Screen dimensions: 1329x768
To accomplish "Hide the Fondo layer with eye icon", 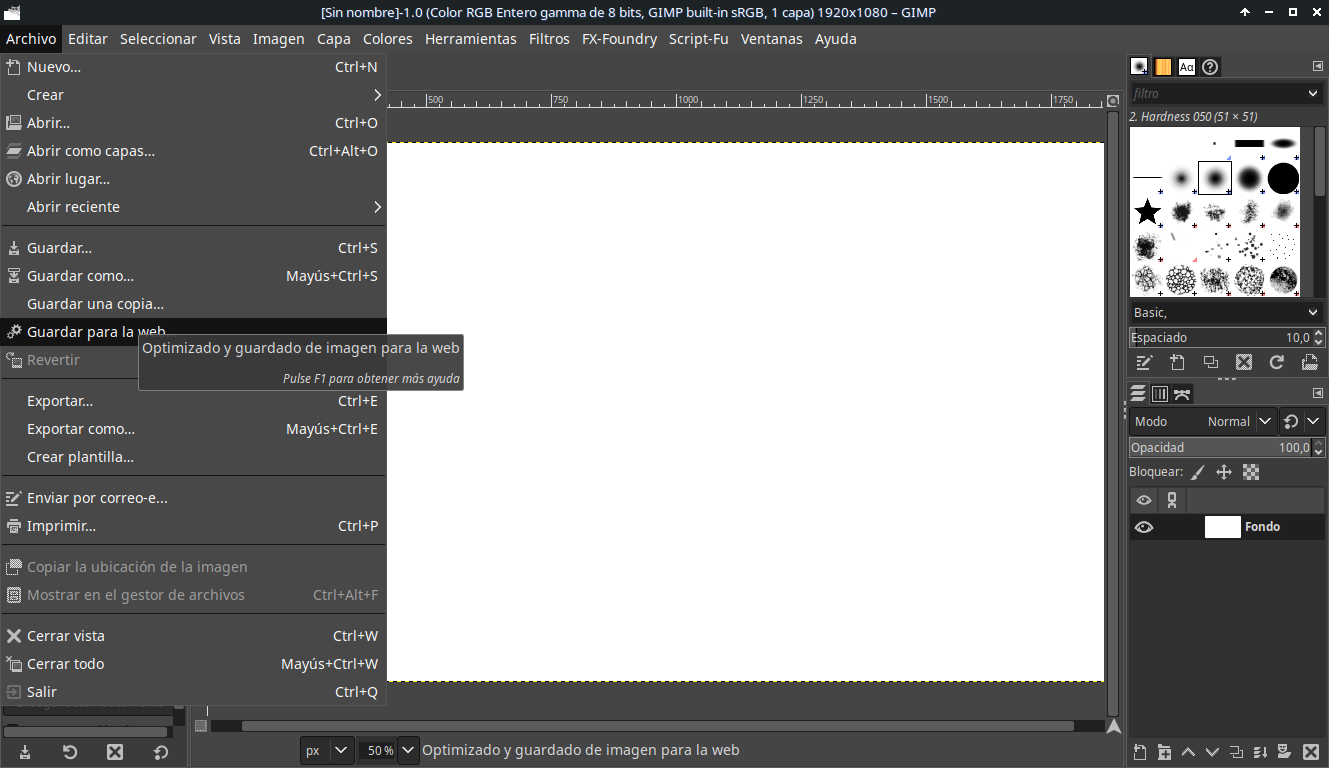I will click(1144, 527).
